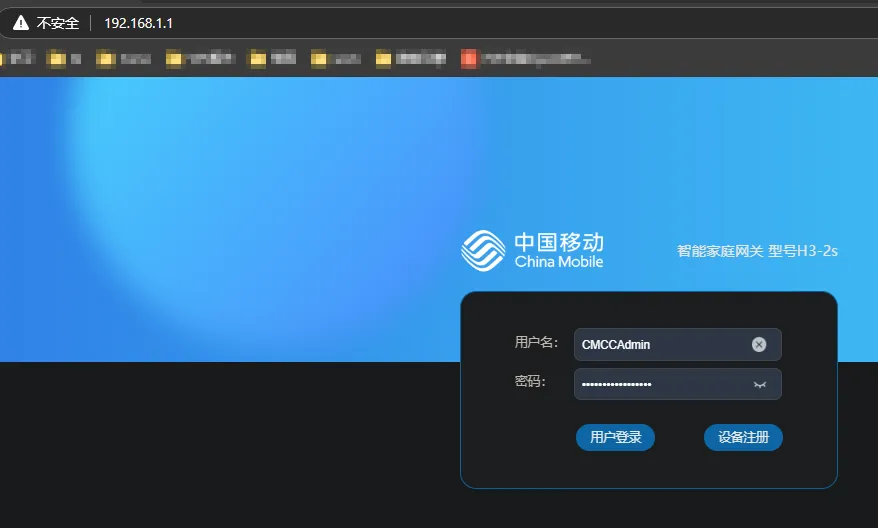Select the 192.168.1.1 address bar URL
The image size is (878, 528).
(x=138, y=23)
